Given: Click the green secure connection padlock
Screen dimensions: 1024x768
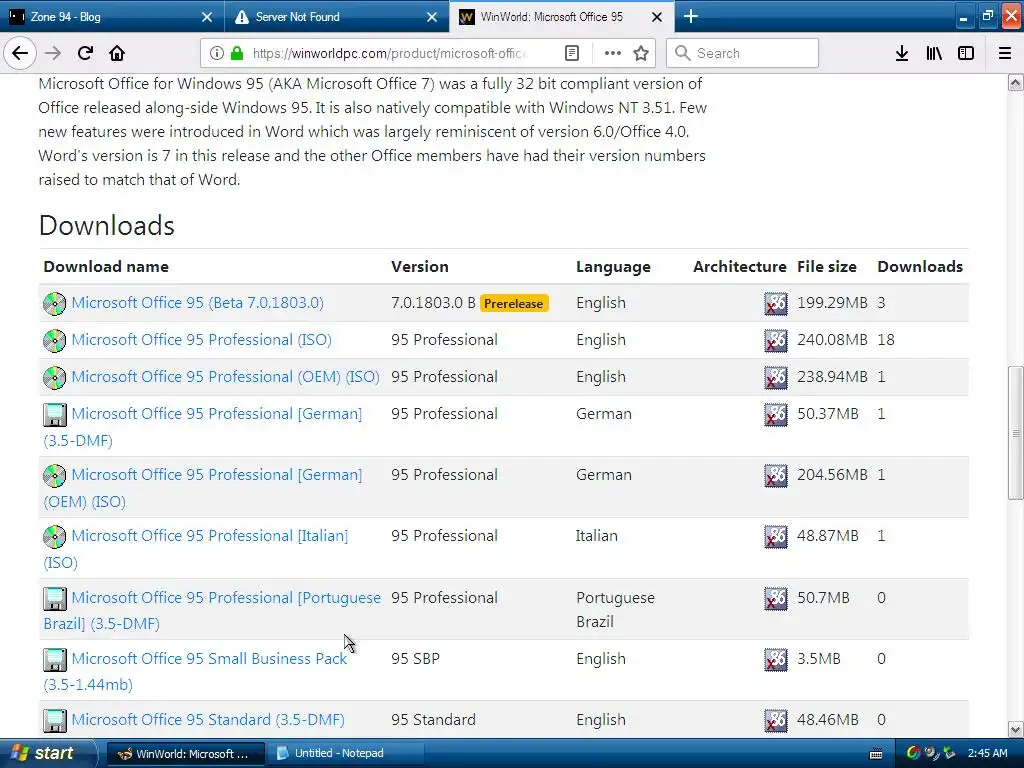Looking at the screenshot, I should point(237,53).
